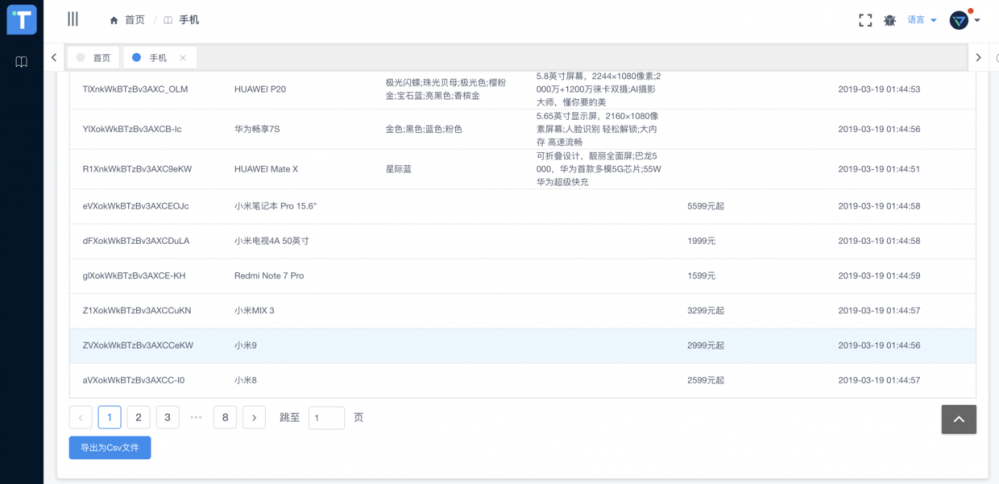This screenshot has width=999, height=484.
Task: Toggle fullscreen mode icon
Action: [x=865, y=20]
